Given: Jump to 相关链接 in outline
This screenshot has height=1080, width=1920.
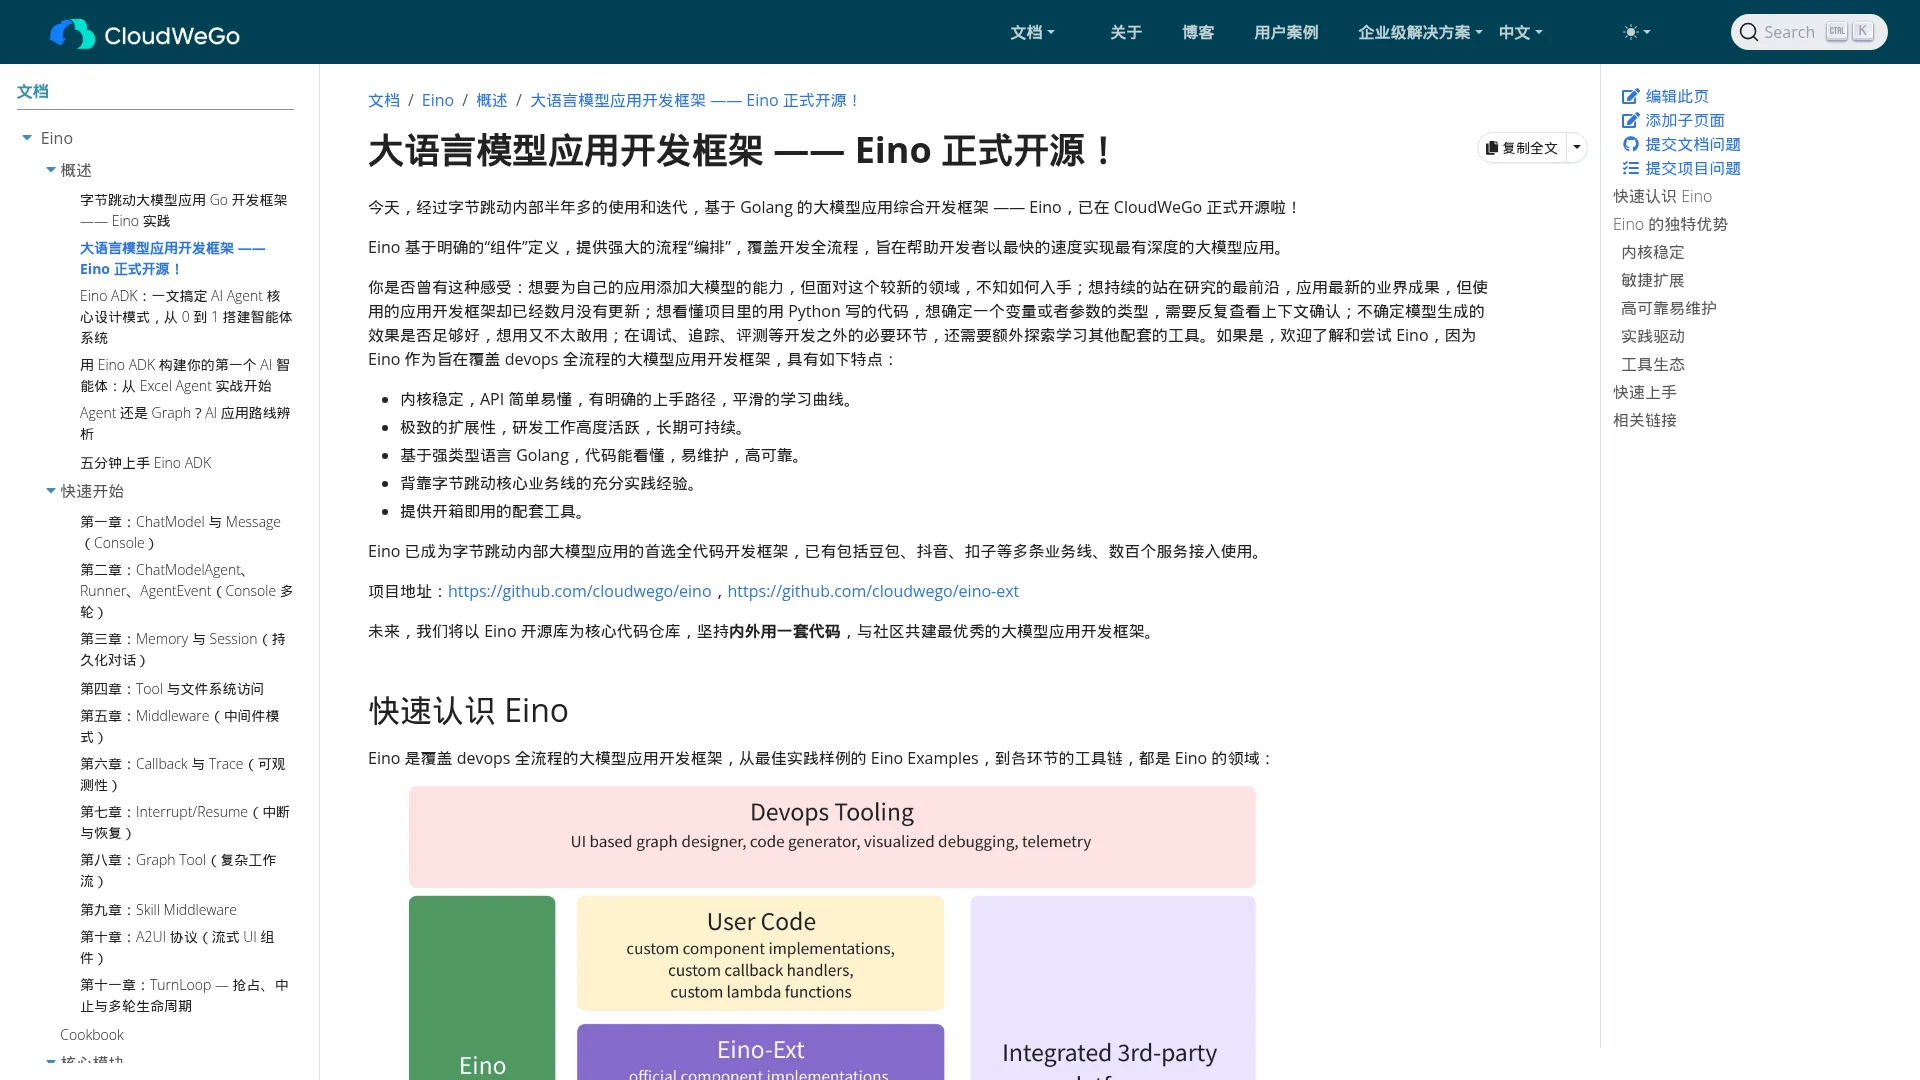Looking at the screenshot, I should click(x=1644, y=420).
